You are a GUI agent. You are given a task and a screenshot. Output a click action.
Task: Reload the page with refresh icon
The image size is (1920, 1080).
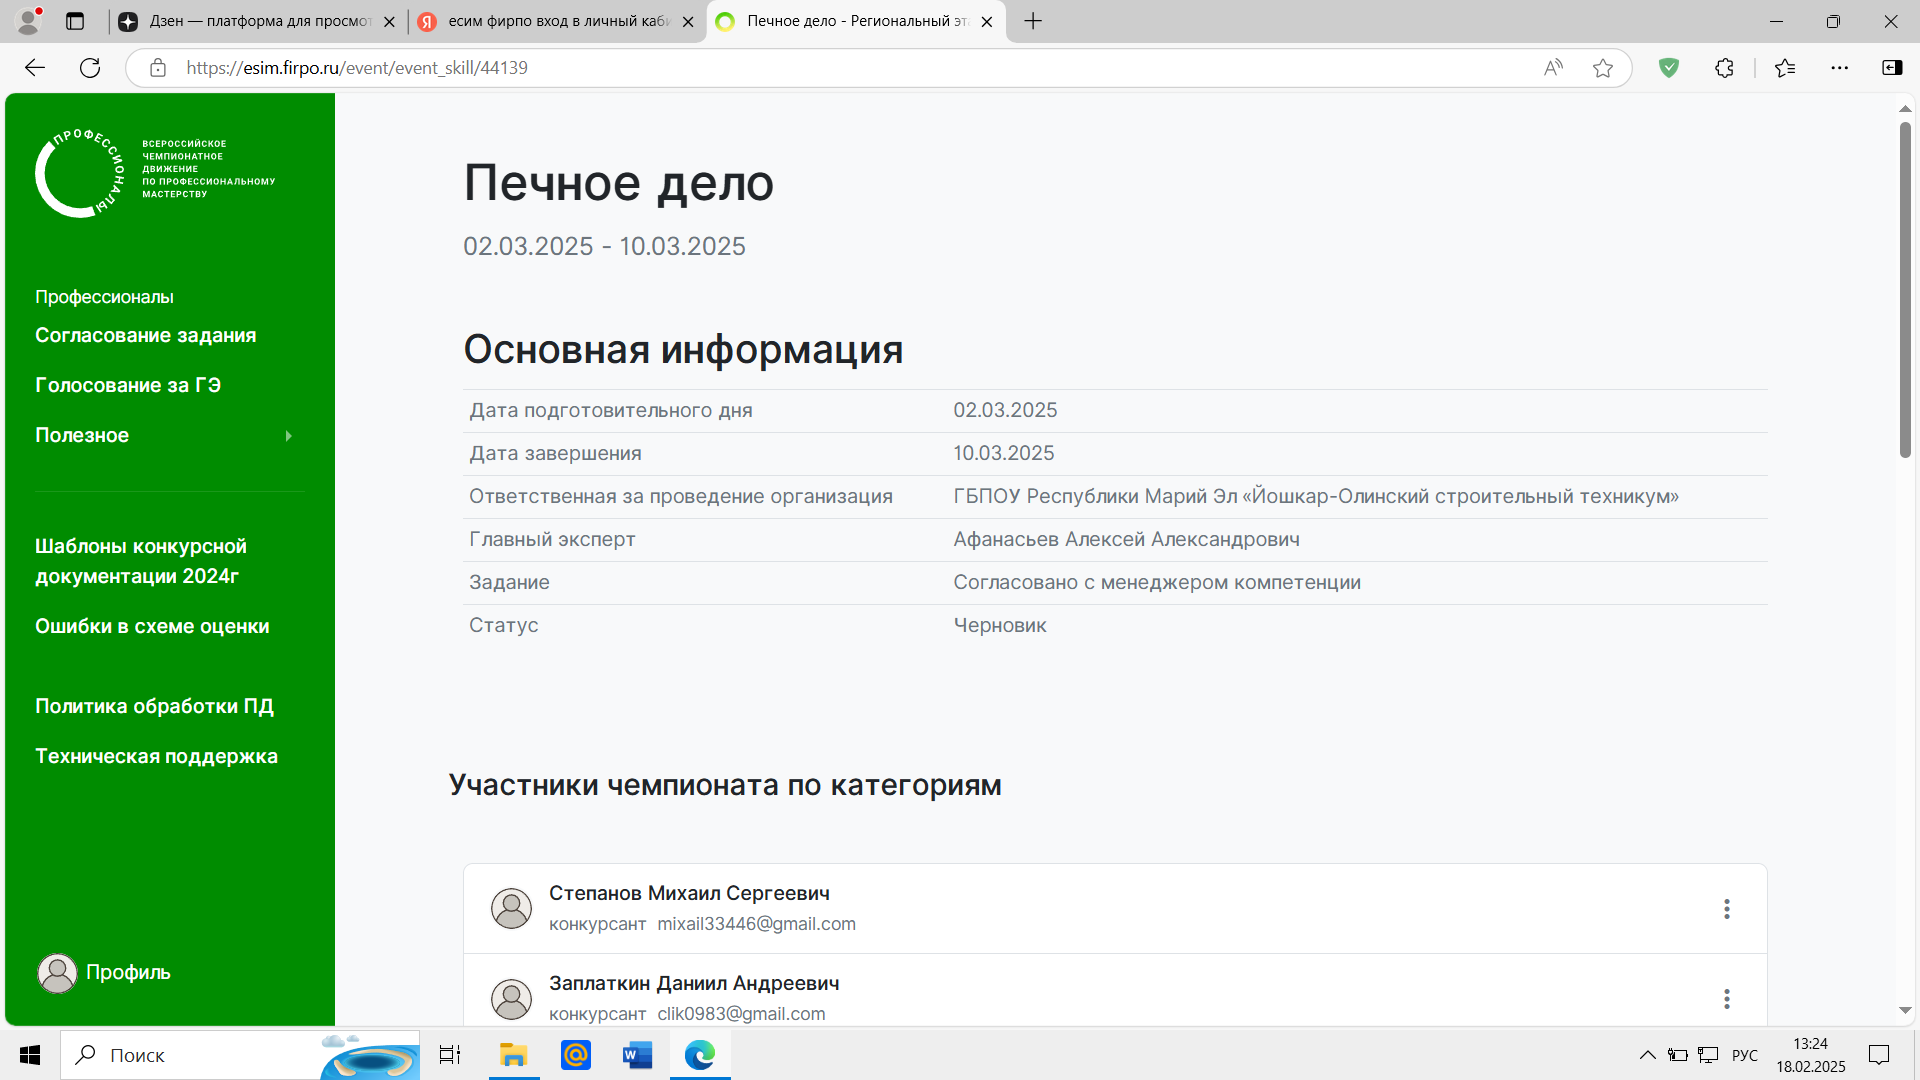pyautogui.click(x=90, y=67)
